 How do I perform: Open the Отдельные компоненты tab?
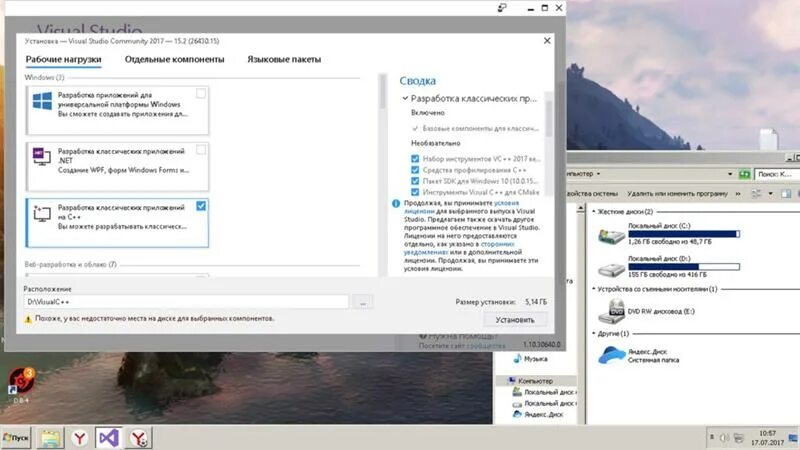pos(174,59)
